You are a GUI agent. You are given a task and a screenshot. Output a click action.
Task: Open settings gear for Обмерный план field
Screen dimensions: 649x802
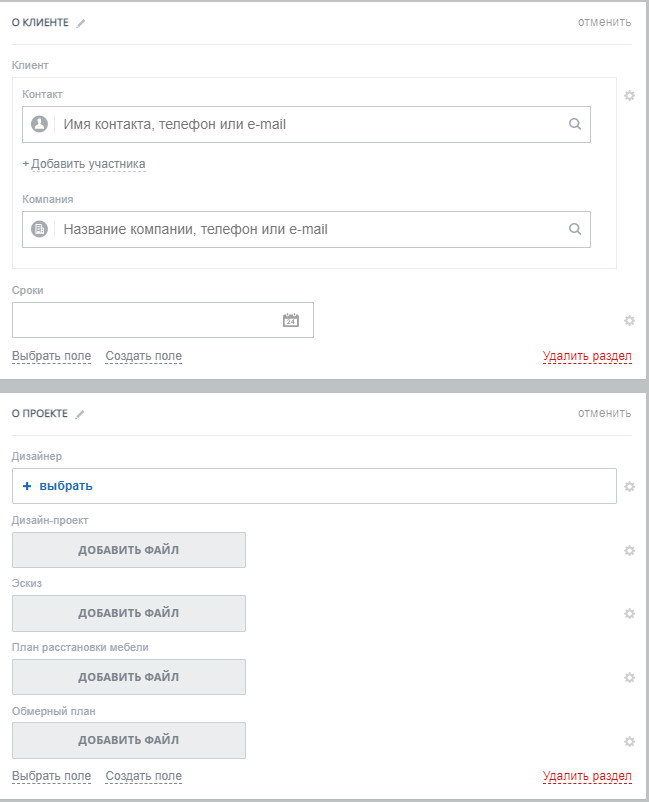coord(629,741)
